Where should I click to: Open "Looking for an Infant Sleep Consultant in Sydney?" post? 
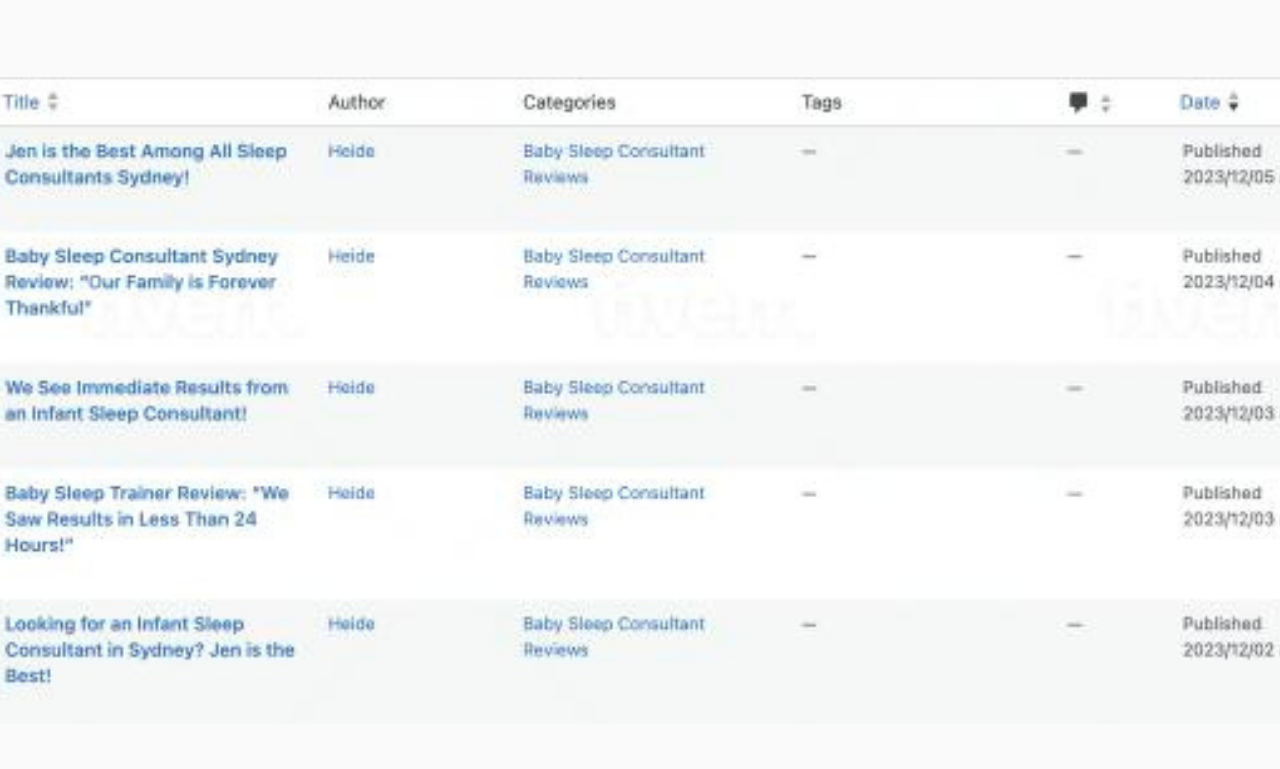click(x=150, y=650)
